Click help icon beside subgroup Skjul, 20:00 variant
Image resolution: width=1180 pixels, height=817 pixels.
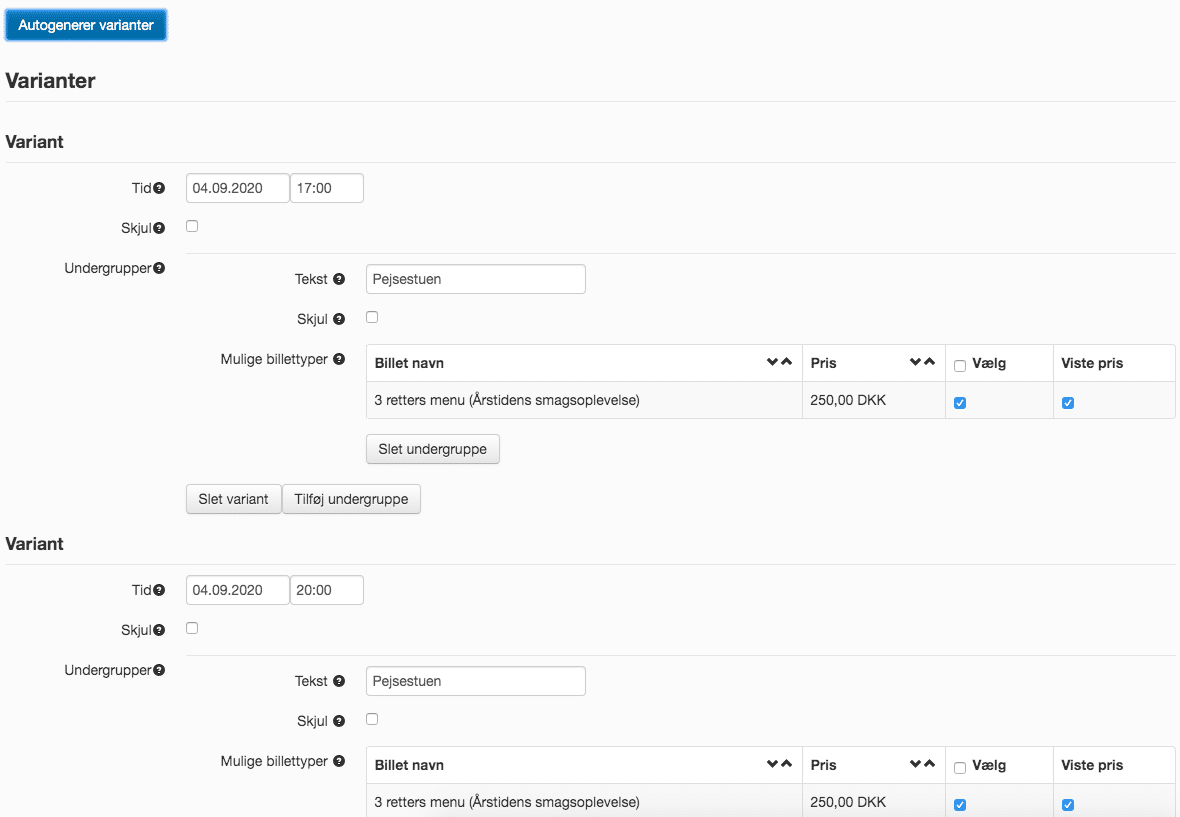(x=339, y=721)
